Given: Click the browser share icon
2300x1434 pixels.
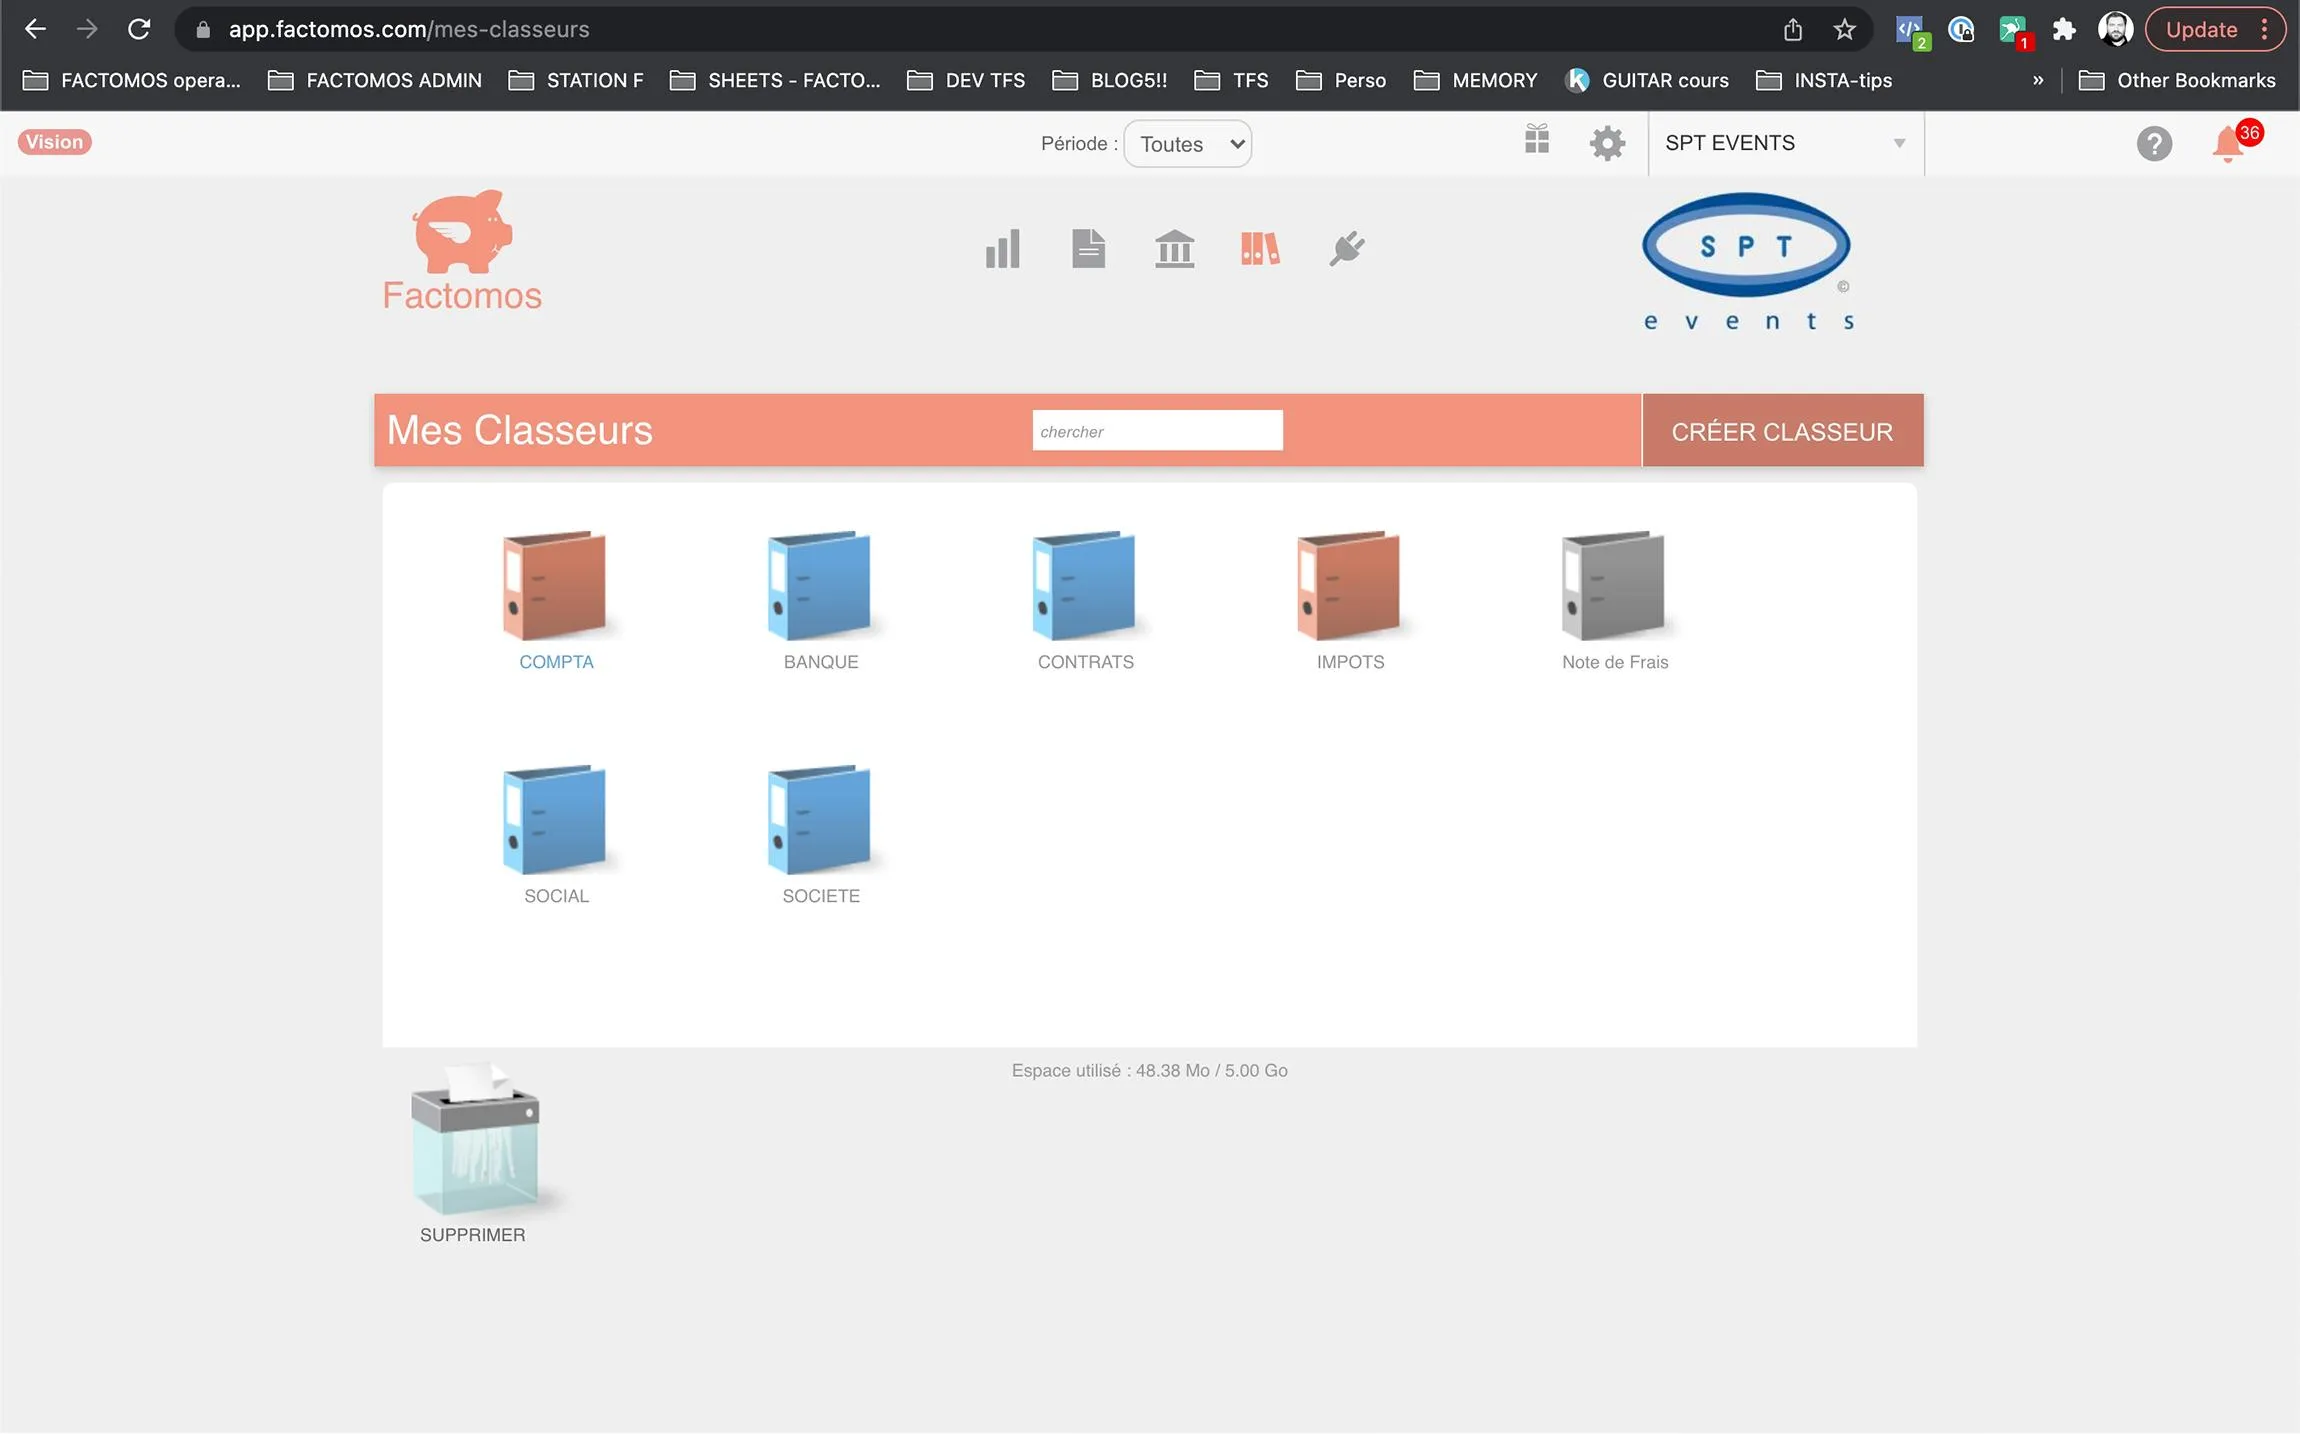Looking at the screenshot, I should [1793, 29].
